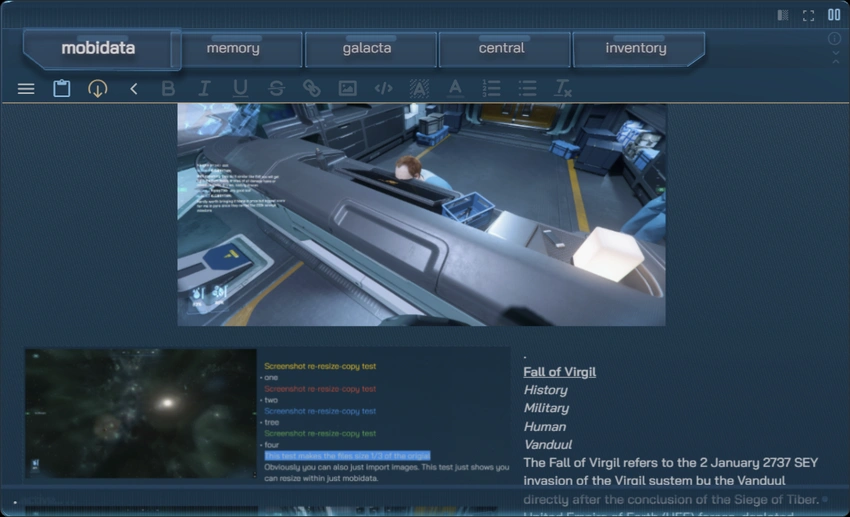850x517 pixels.
Task: Click the circled download arrow icon
Action: (x=98, y=88)
